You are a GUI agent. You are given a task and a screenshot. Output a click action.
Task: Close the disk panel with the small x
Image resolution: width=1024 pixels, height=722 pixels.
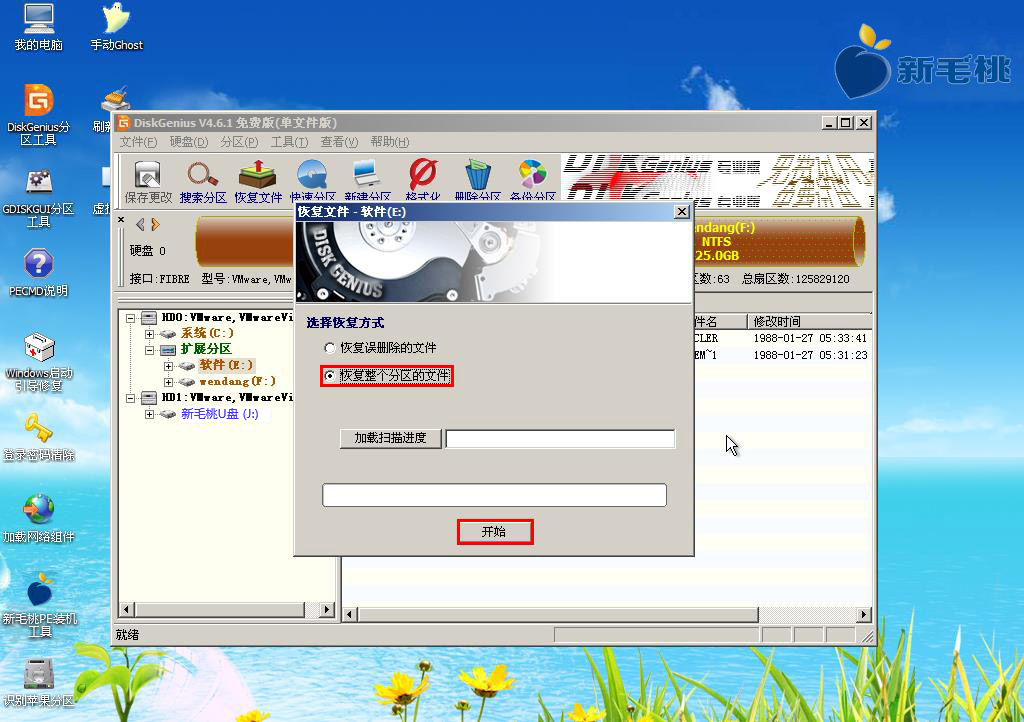pos(121,221)
